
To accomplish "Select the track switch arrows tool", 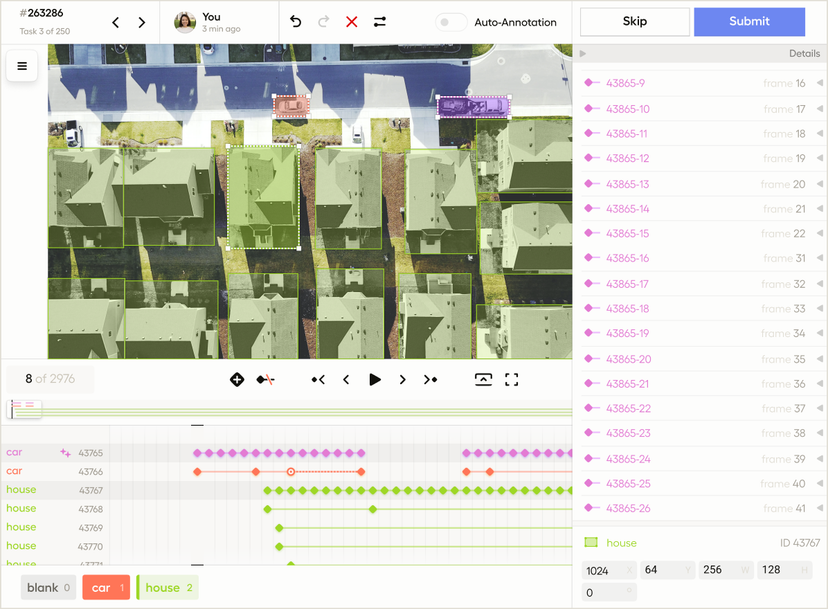I will 379,21.
